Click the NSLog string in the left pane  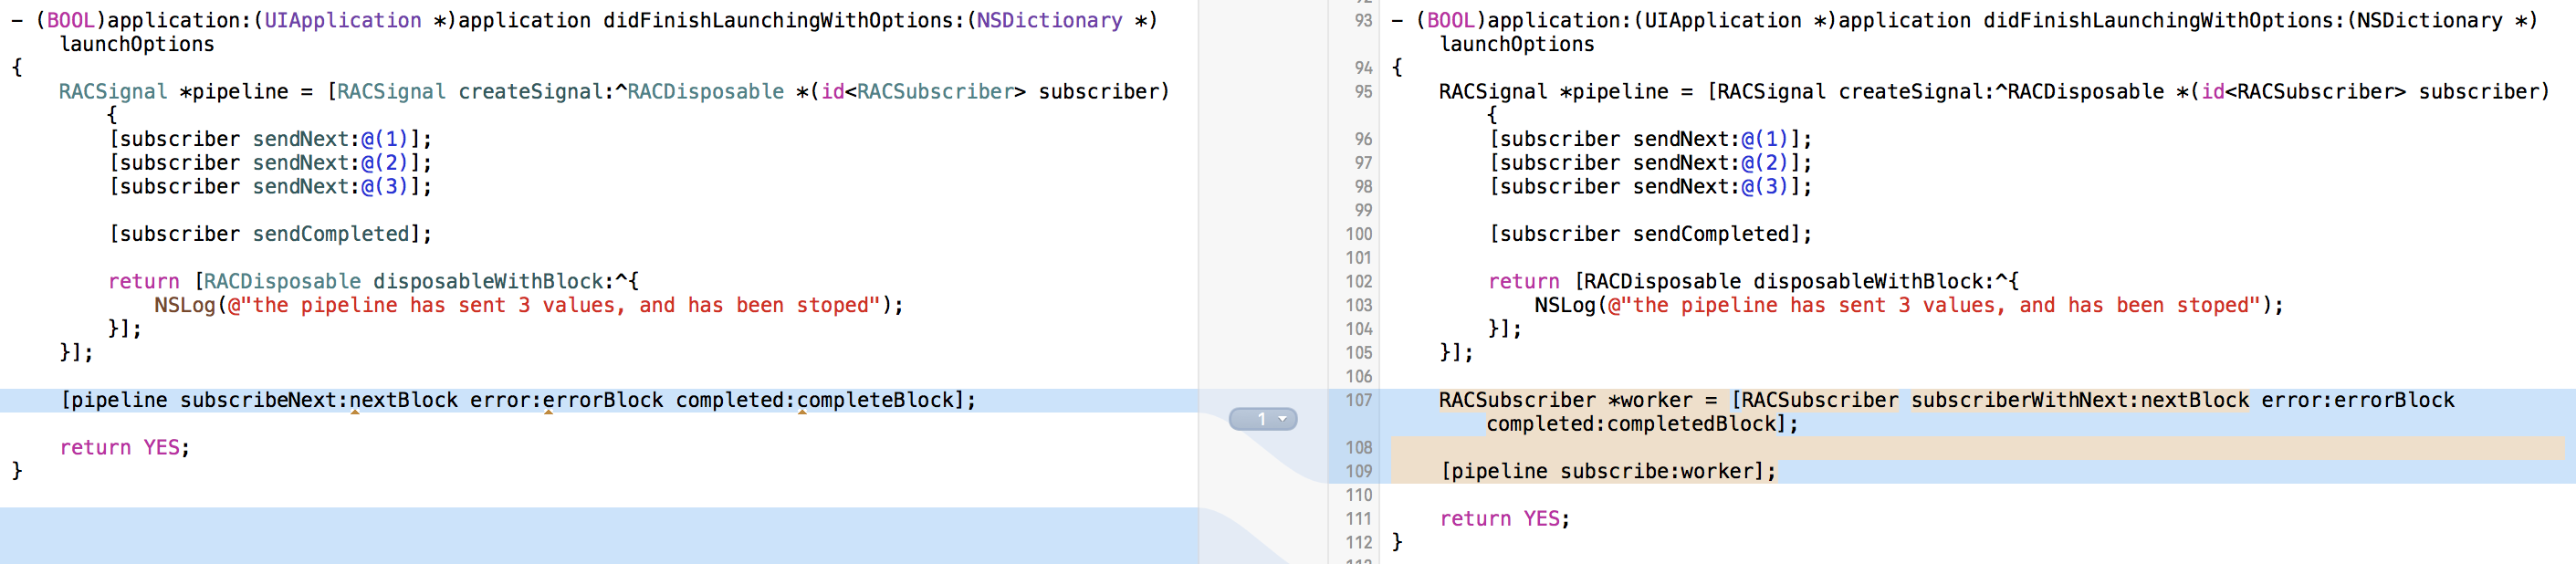pyautogui.click(x=554, y=305)
